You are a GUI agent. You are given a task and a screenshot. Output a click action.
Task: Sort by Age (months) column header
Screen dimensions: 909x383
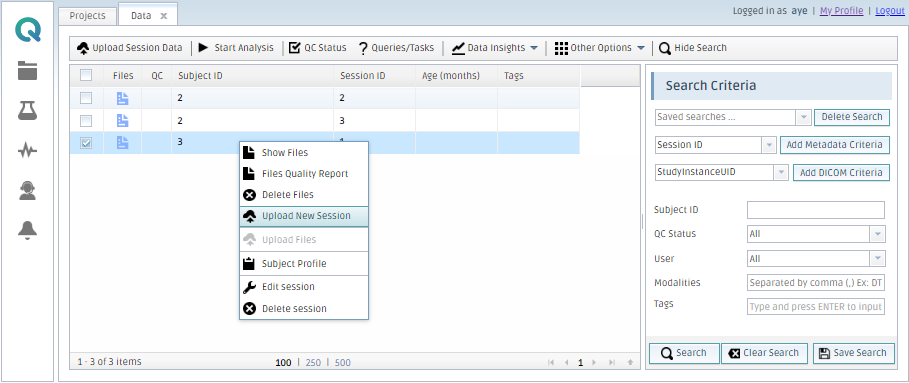(x=456, y=76)
